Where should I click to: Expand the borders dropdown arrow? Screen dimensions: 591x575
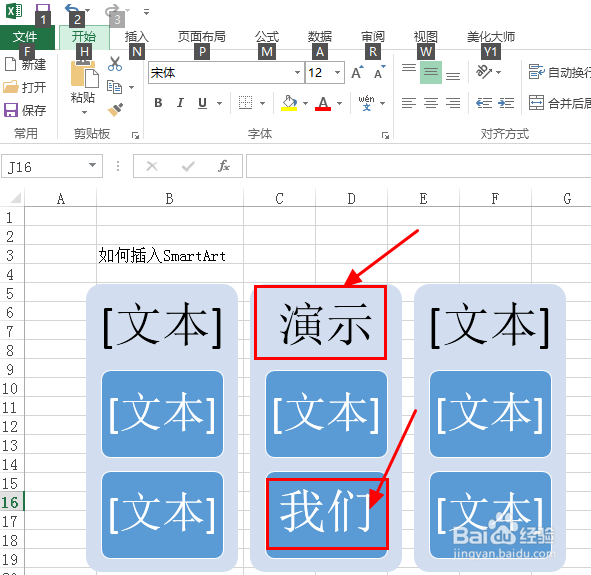262,103
